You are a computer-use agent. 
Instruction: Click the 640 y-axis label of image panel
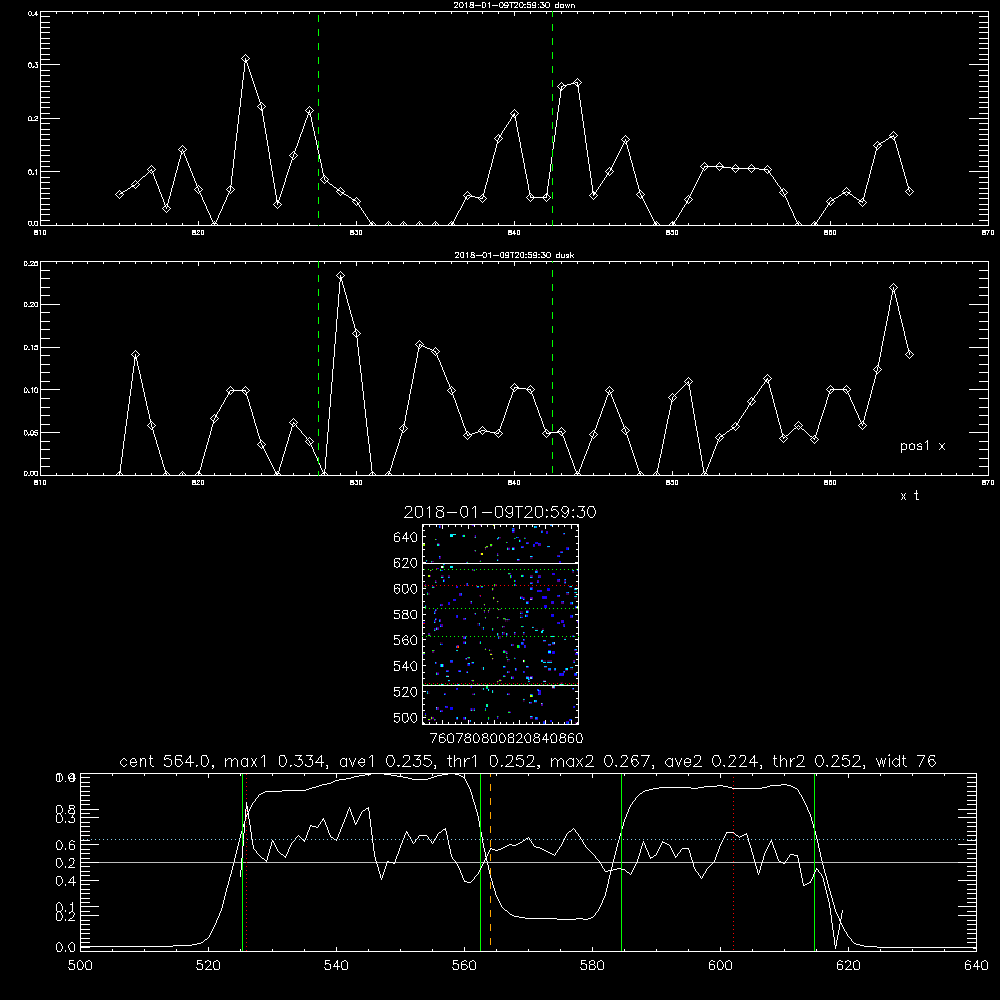[406, 538]
